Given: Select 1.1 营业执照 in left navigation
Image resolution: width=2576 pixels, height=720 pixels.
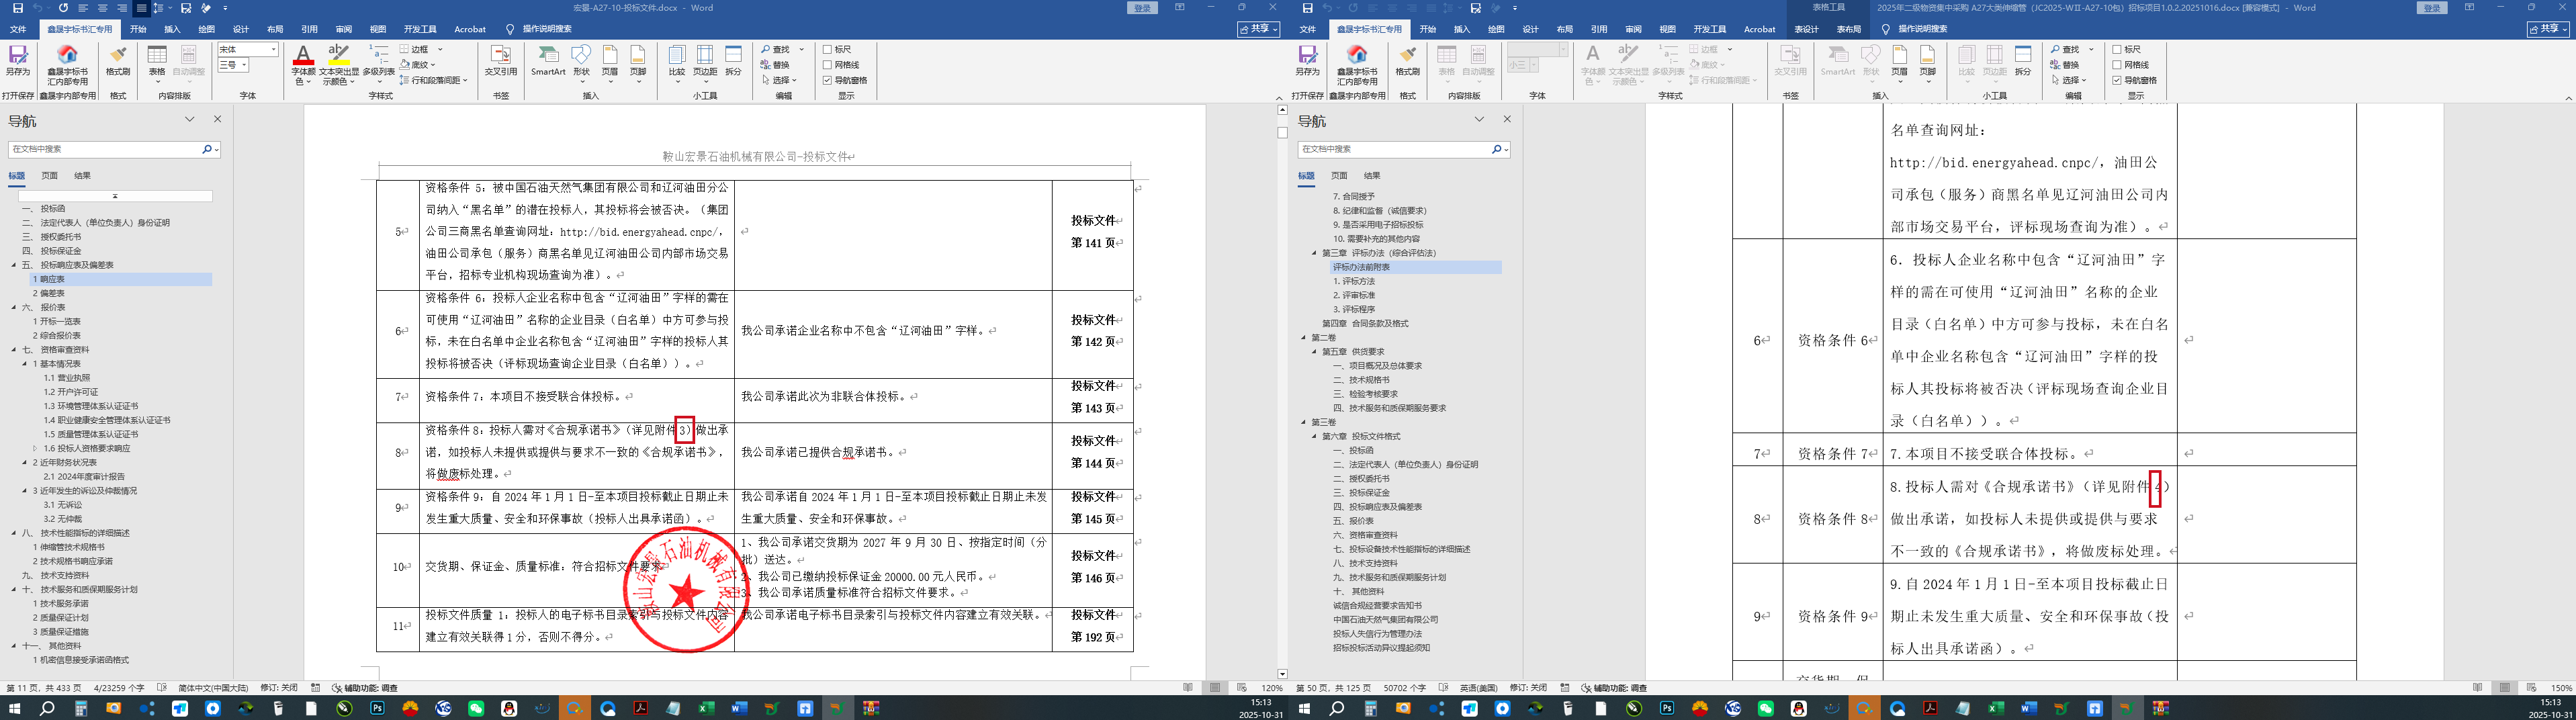Looking at the screenshot, I should click(67, 378).
